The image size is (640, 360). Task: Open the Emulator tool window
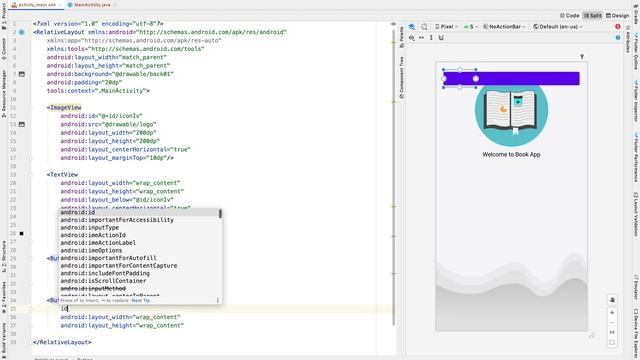636,287
